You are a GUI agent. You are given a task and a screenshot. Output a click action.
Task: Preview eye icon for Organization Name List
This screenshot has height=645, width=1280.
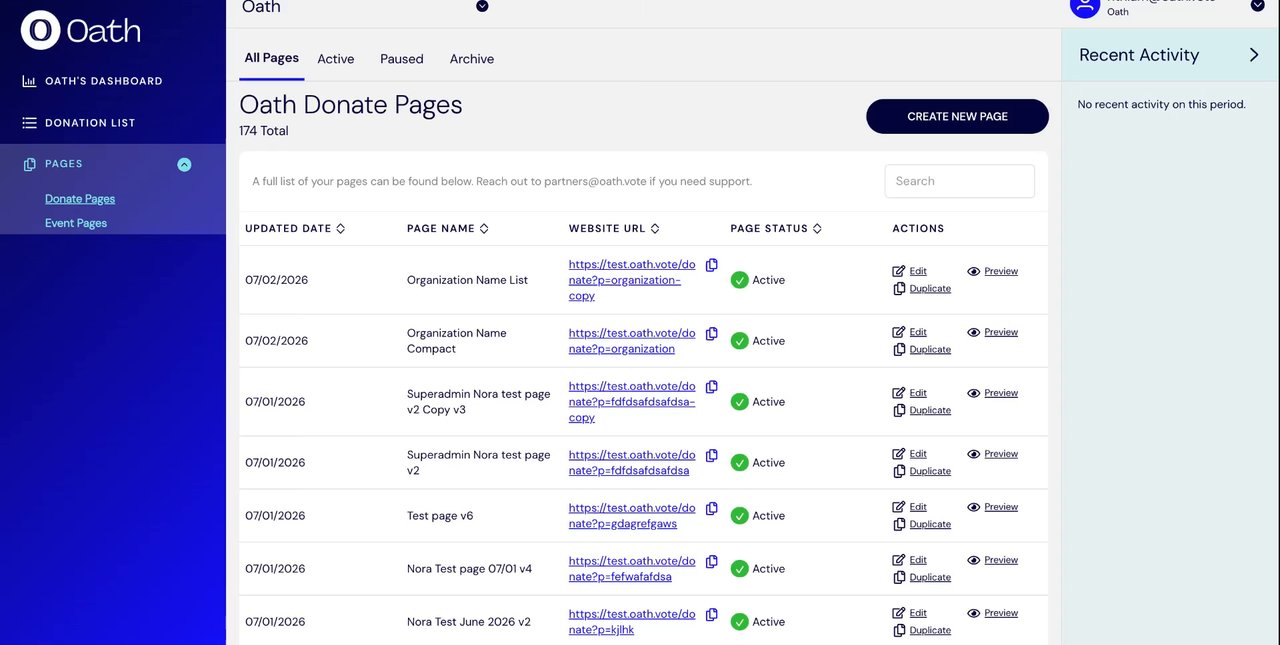point(974,271)
